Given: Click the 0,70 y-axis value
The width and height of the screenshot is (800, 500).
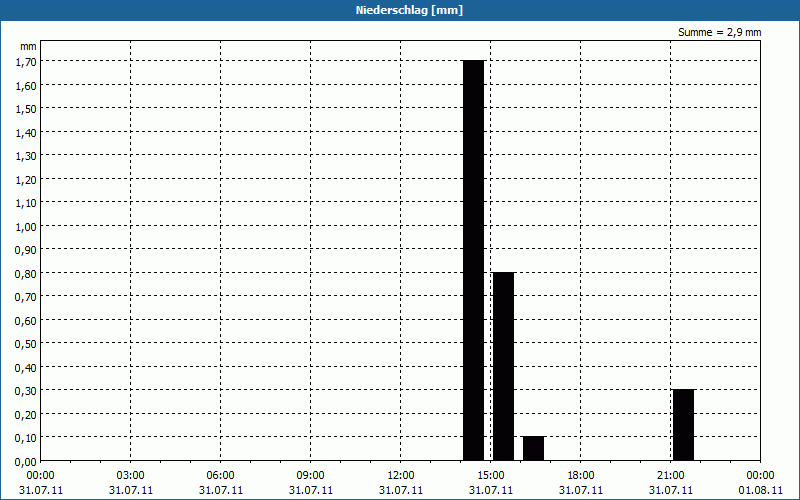Looking at the screenshot, I should coord(26,297).
